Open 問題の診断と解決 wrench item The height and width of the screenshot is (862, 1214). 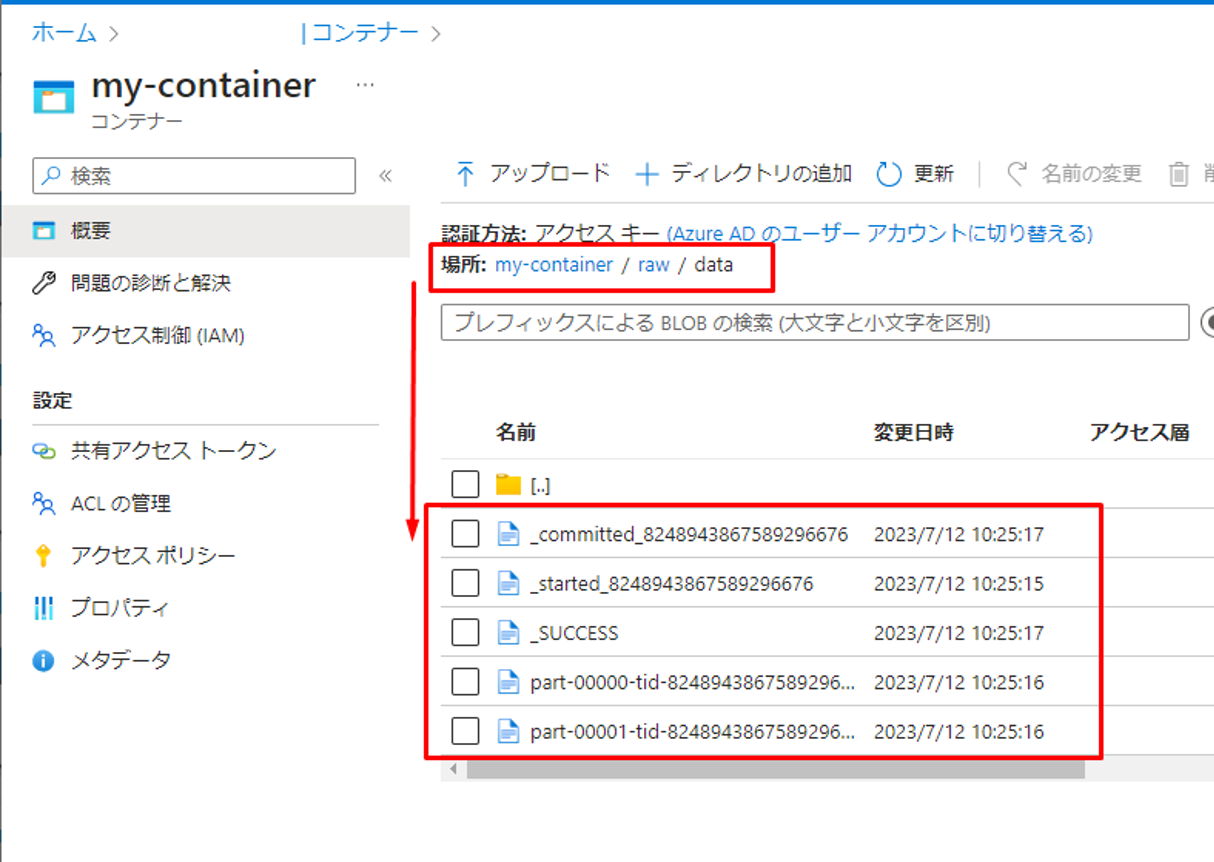pos(150,283)
